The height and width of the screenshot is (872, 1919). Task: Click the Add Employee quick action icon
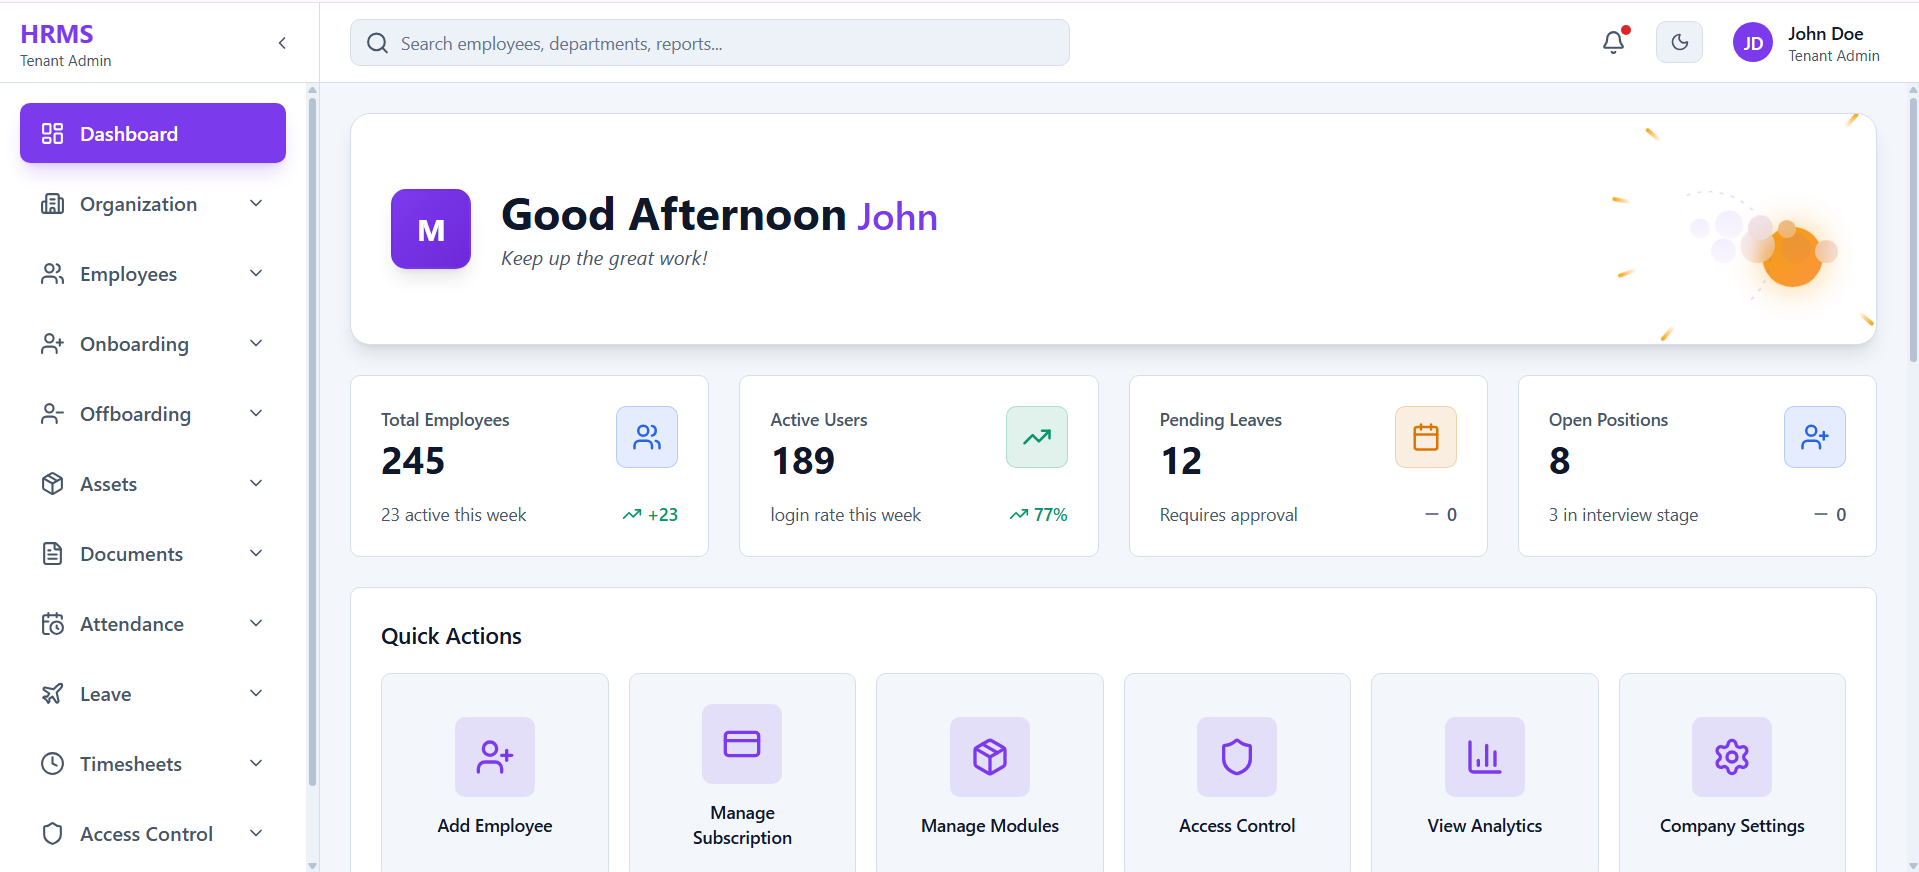(x=494, y=757)
